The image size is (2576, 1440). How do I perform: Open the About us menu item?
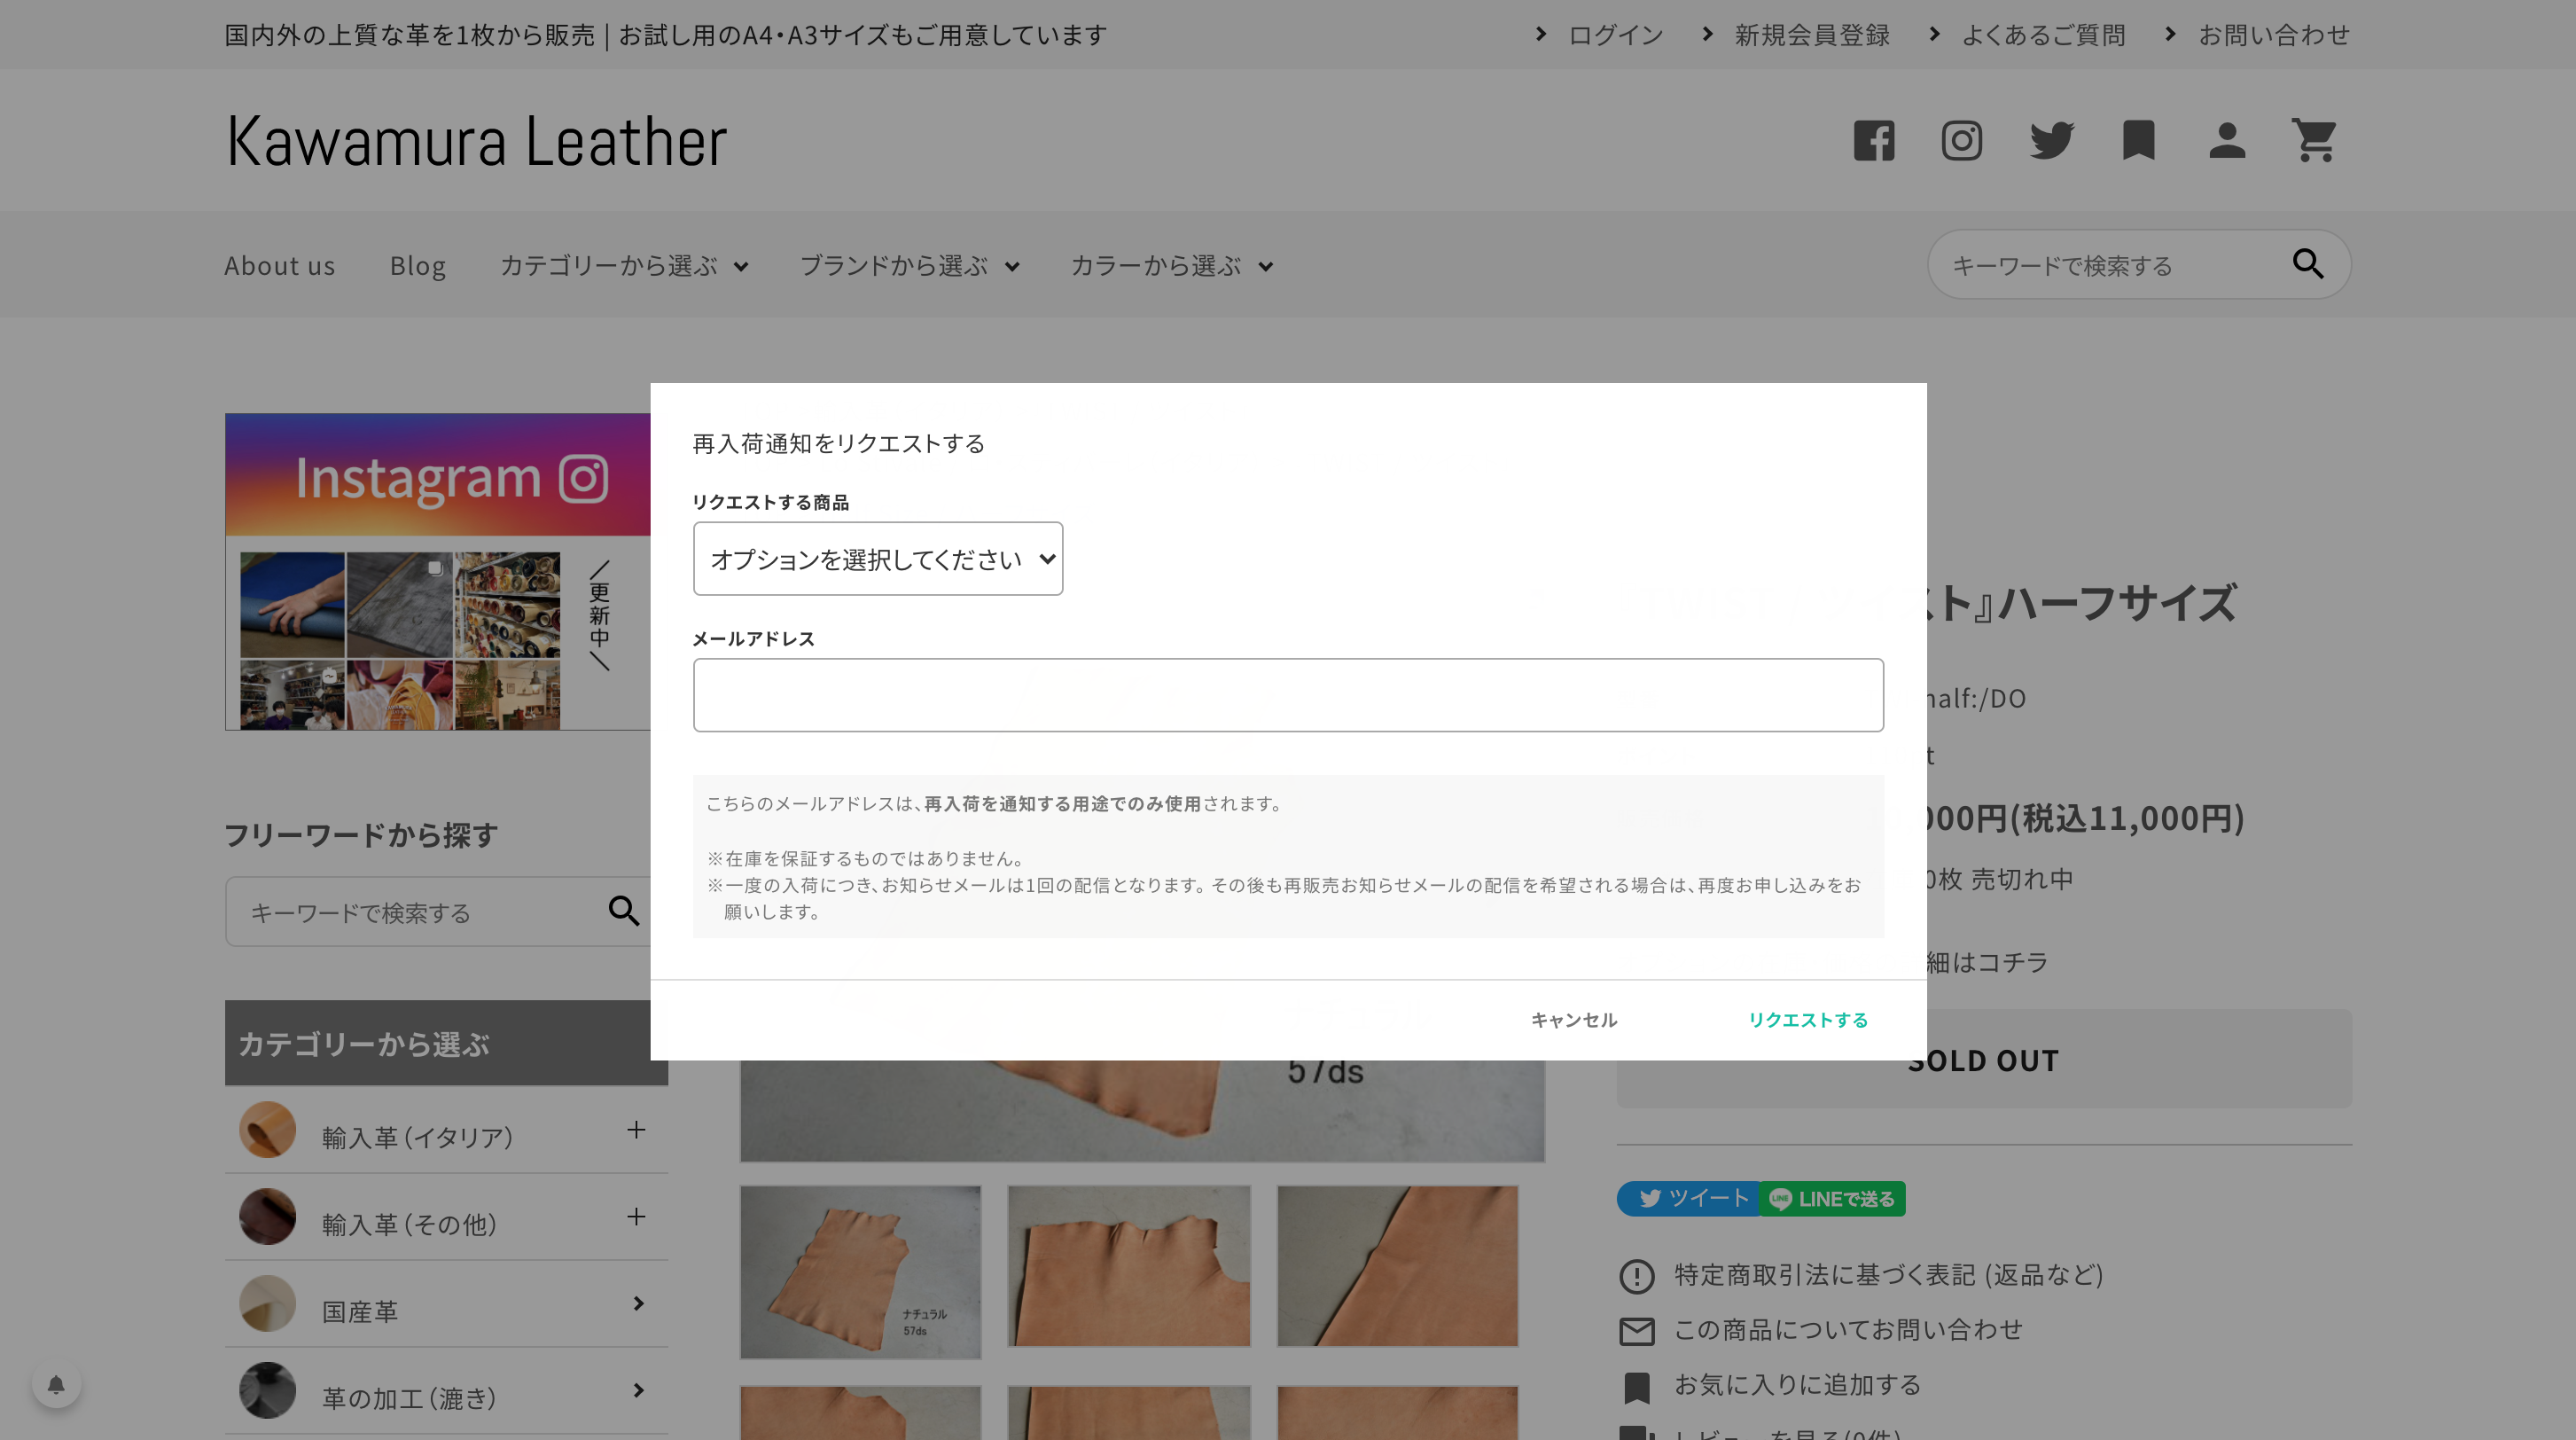pyautogui.click(x=279, y=266)
